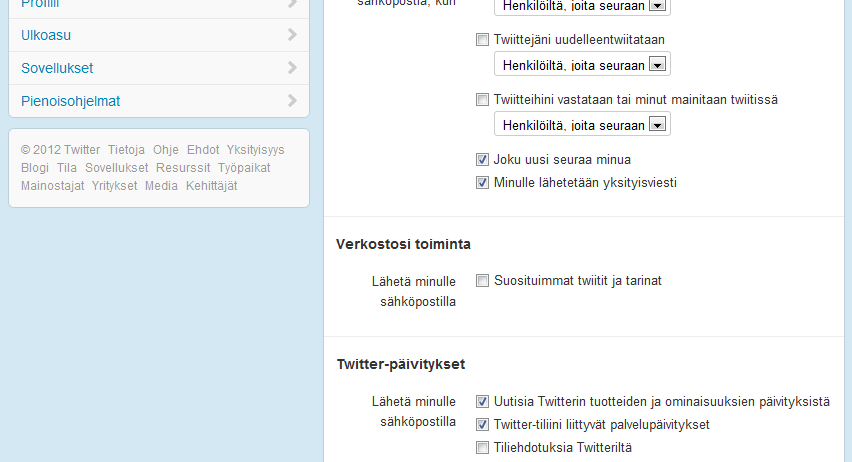852x462 pixels.
Task: Enable Twiitteihini vastataan tai minut mainitaan checkbox
Action: pos(482,99)
